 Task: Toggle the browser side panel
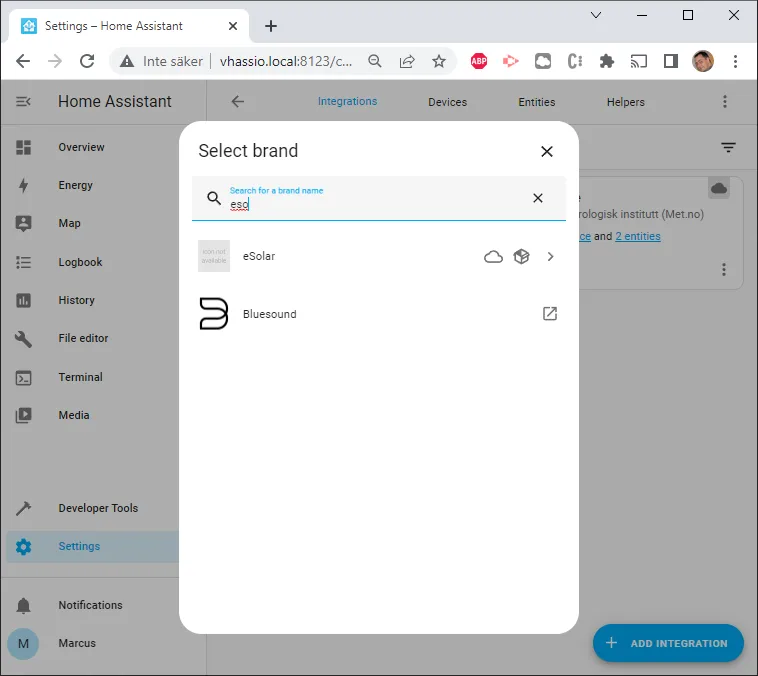tap(671, 61)
